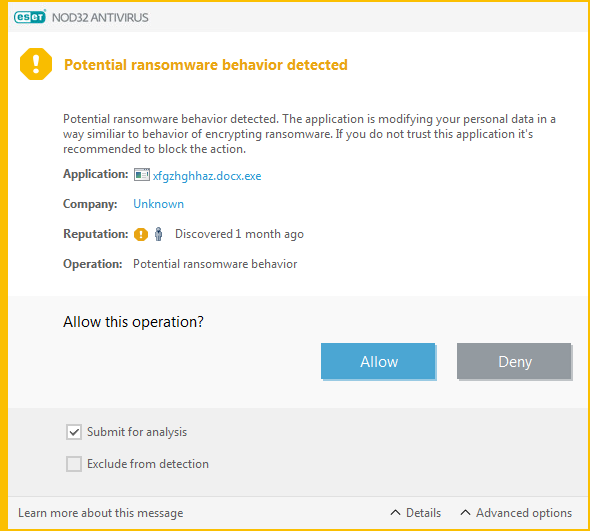Screen dimensions: 590x531
Task: Click the orange reputation warning icon
Action: (141, 234)
